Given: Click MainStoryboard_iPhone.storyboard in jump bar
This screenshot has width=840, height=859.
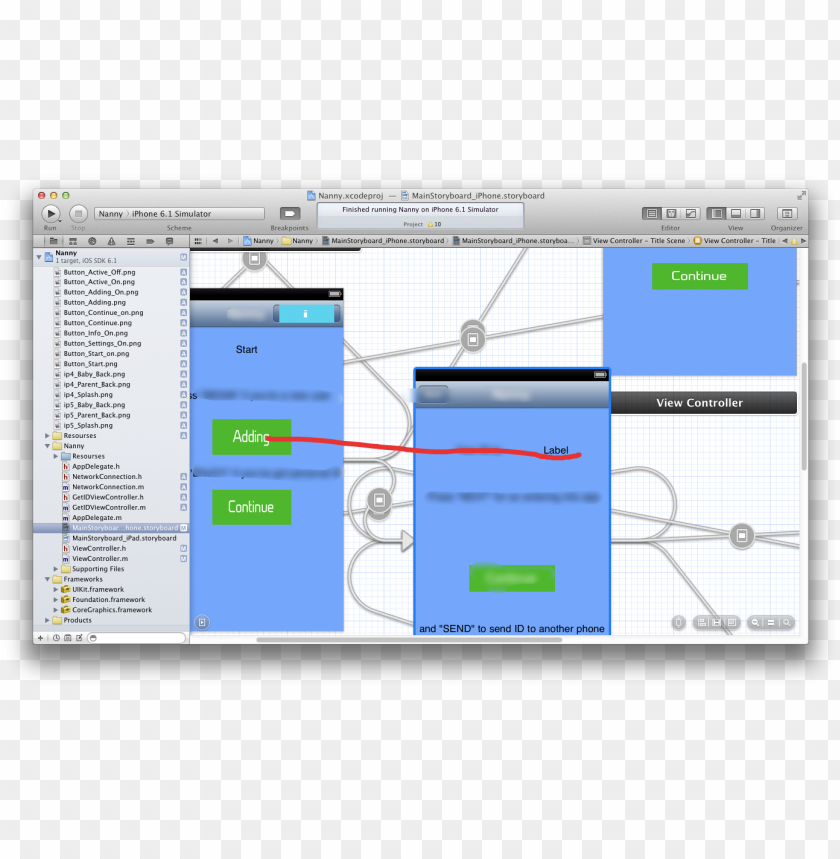Looking at the screenshot, I should pyautogui.click(x=387, y=241).
